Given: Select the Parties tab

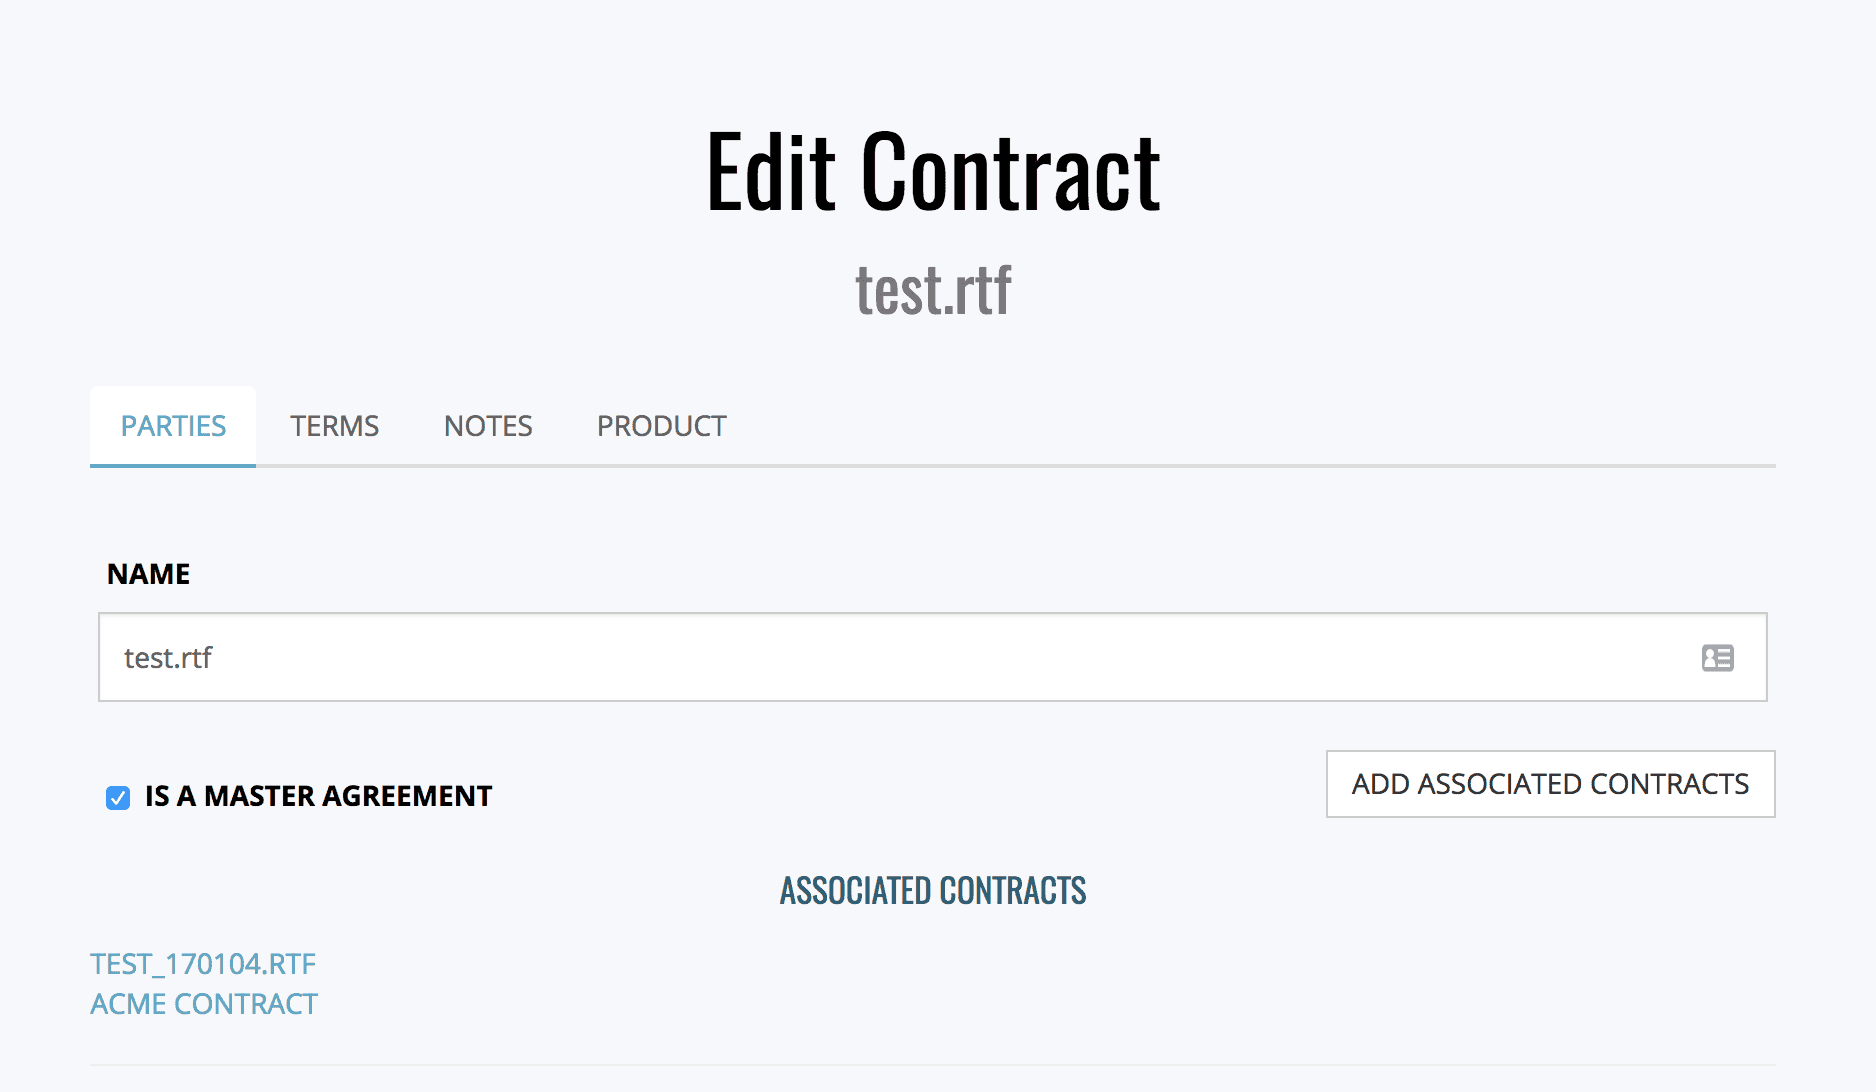Looking at the screenshot, I should [173, 426].
